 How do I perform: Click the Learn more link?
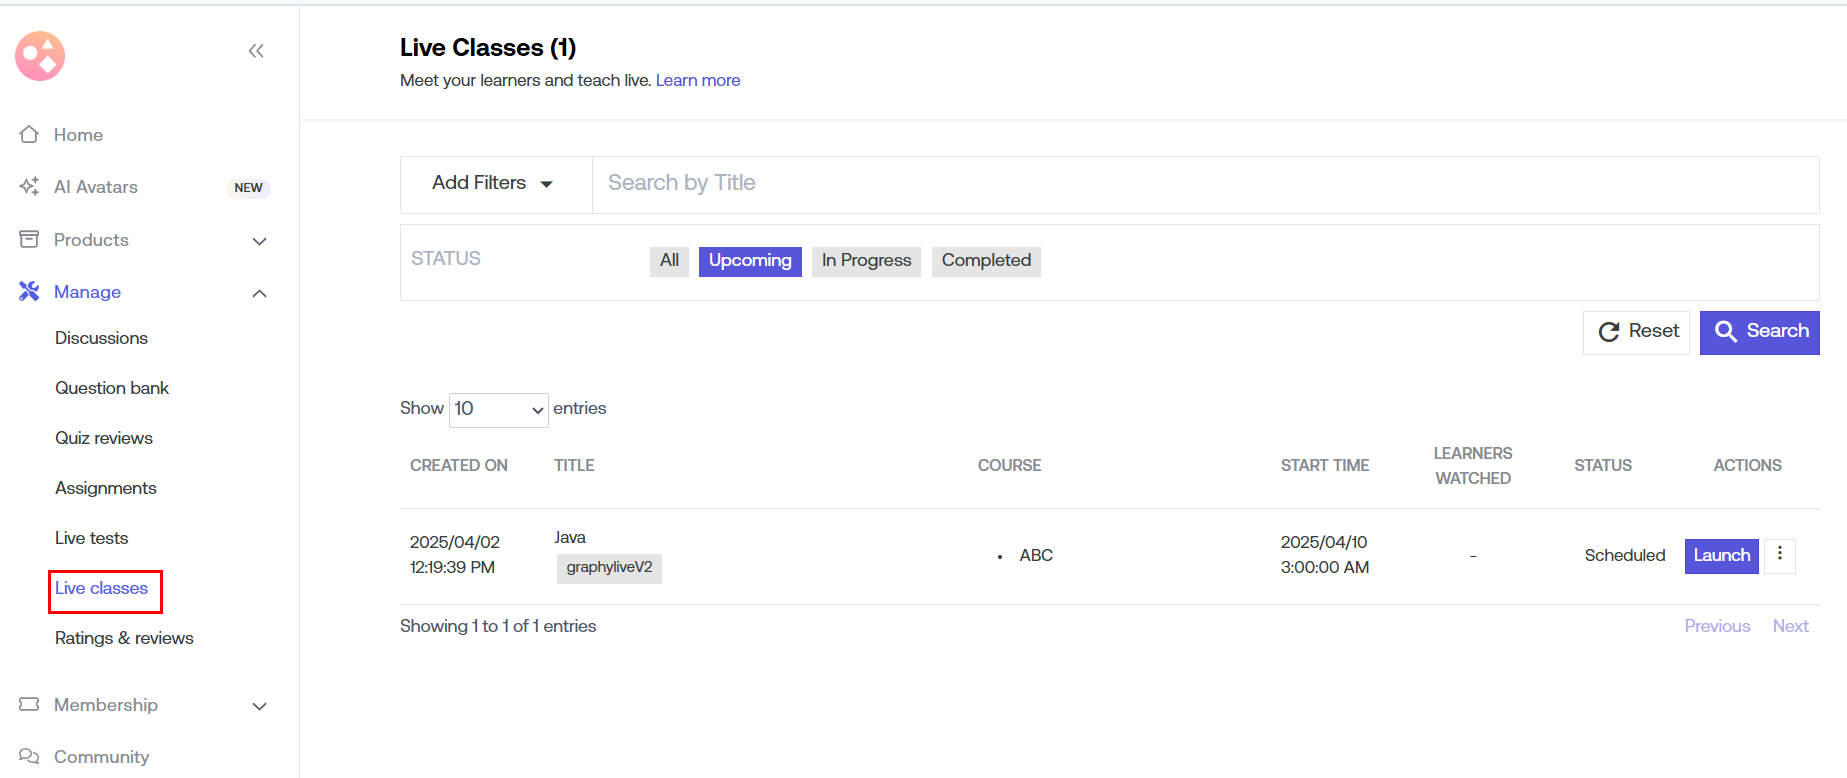click(x=698, y=81)
